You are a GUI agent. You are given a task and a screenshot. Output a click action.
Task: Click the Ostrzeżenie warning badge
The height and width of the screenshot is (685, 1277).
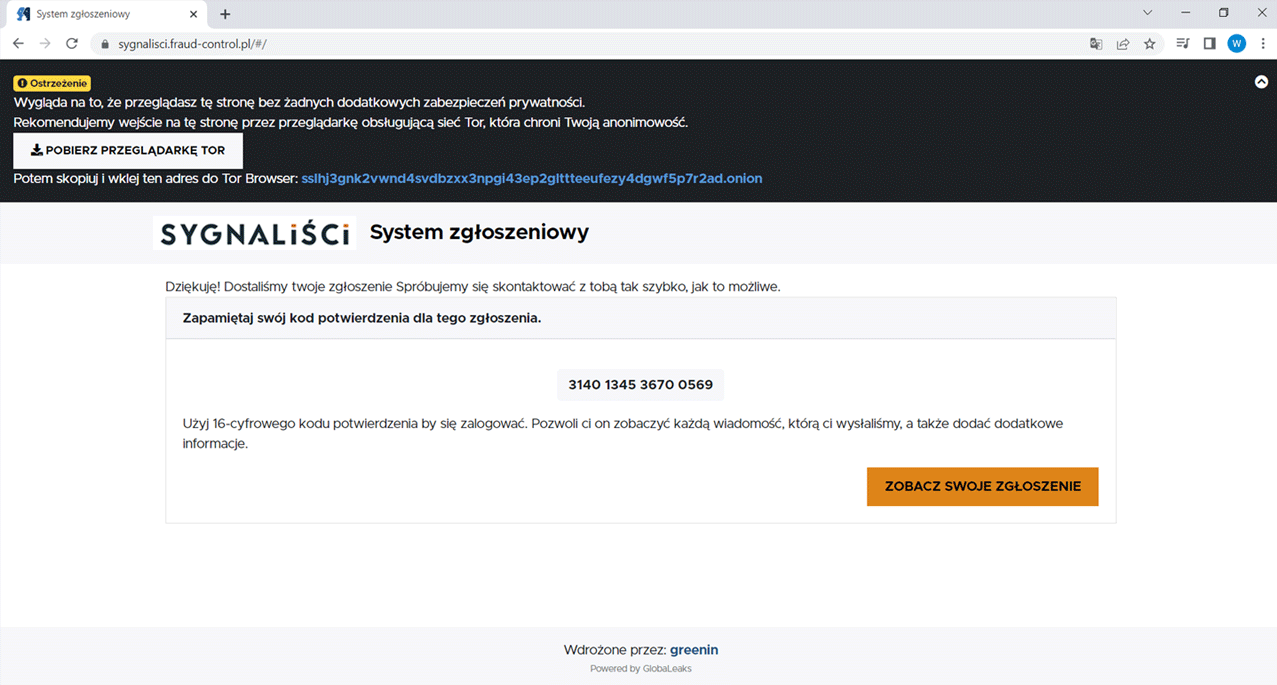(52, 84)
